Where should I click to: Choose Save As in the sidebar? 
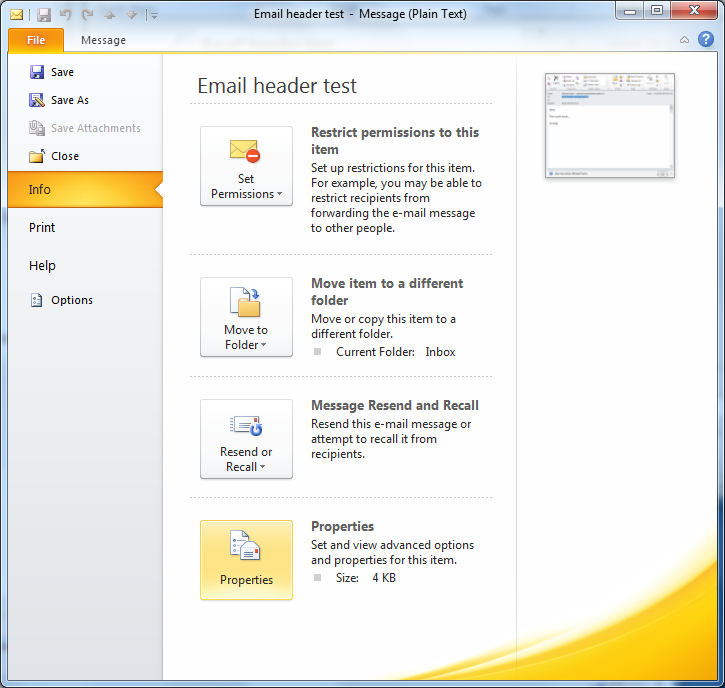(x=69, y=100)
